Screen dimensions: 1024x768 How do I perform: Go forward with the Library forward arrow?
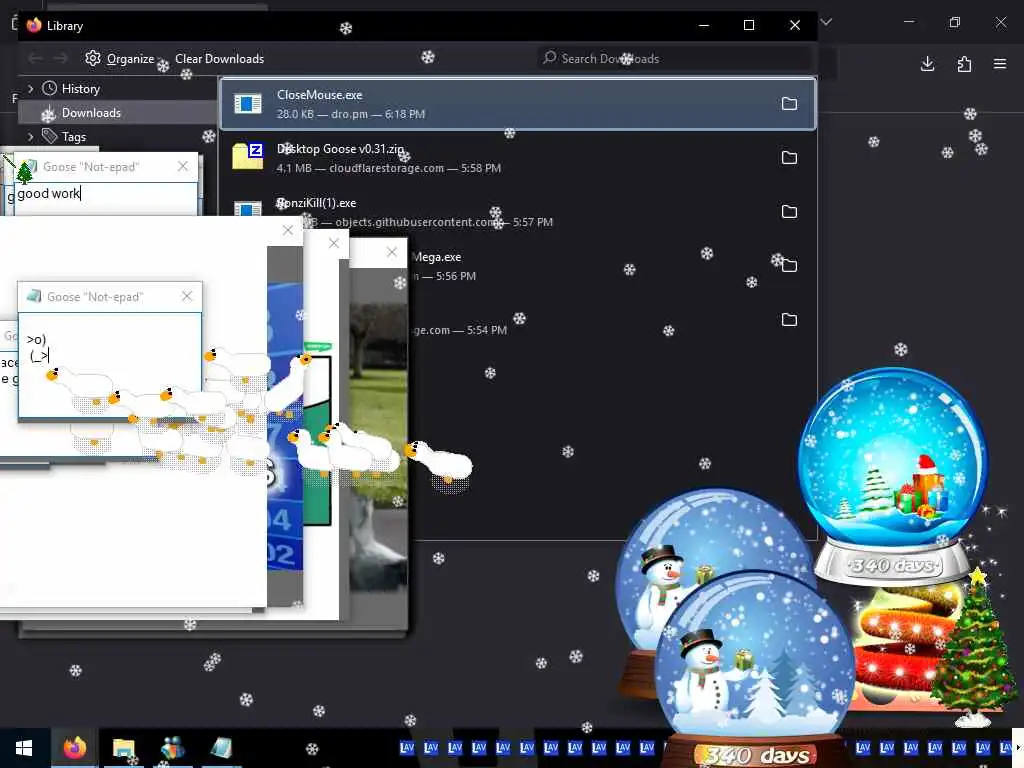60,59
